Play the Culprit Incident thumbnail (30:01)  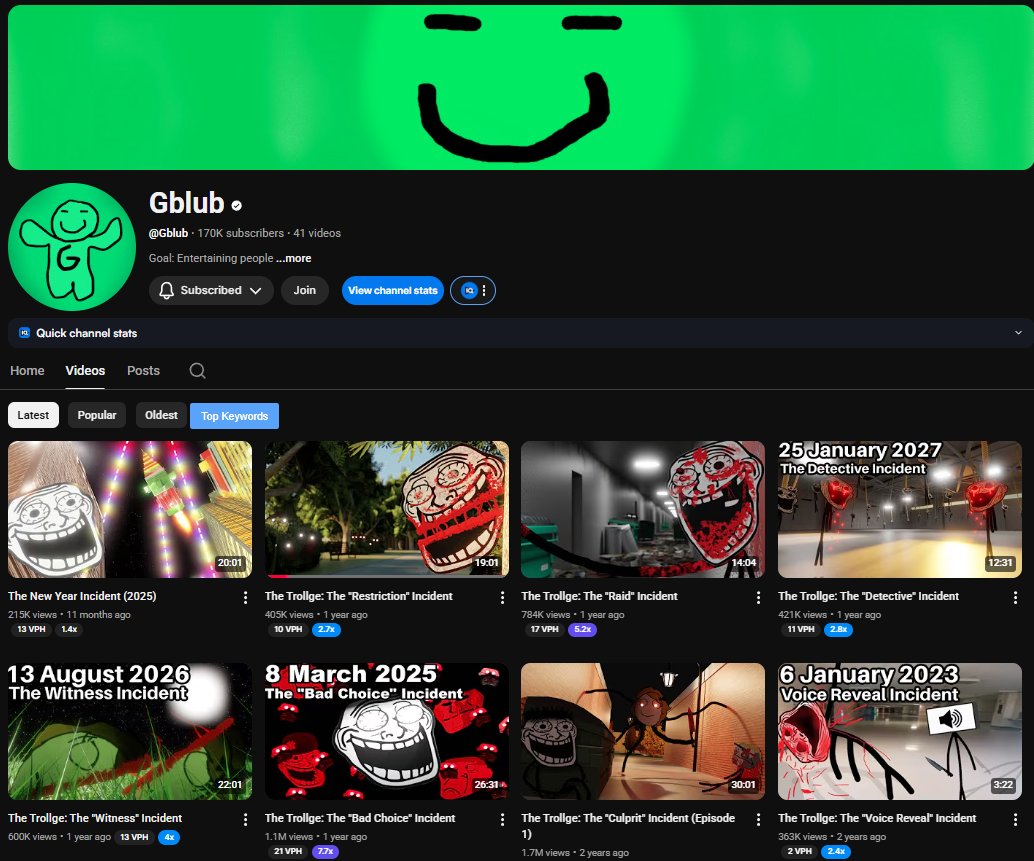pos(643,732)
